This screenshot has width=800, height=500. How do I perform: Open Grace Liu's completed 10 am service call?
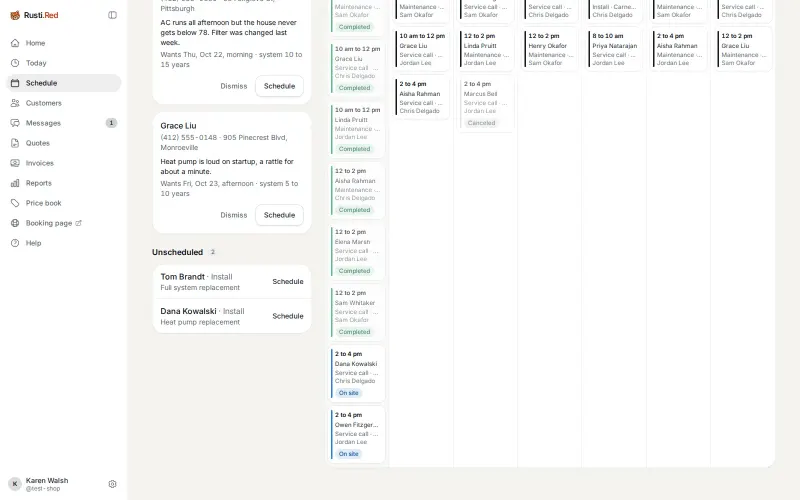click(357, 68)
